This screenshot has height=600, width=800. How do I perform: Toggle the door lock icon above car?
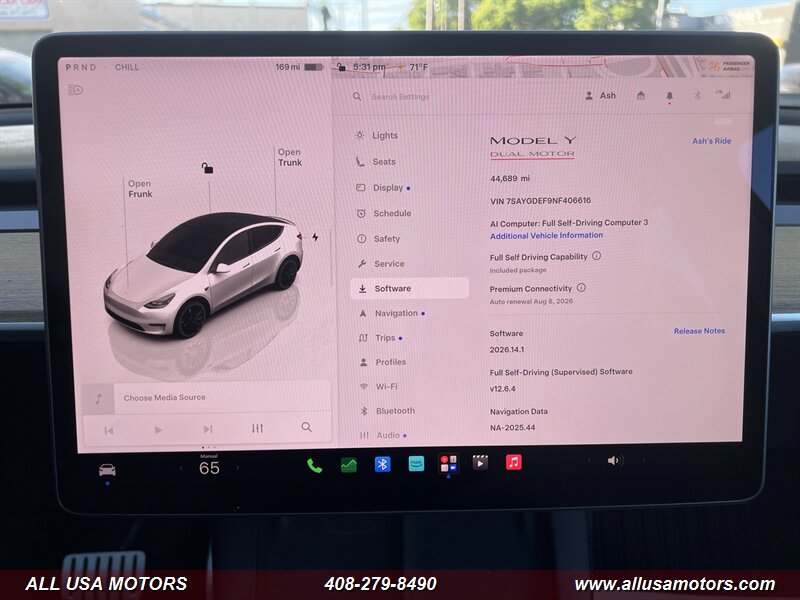click(x=206, y=168)
